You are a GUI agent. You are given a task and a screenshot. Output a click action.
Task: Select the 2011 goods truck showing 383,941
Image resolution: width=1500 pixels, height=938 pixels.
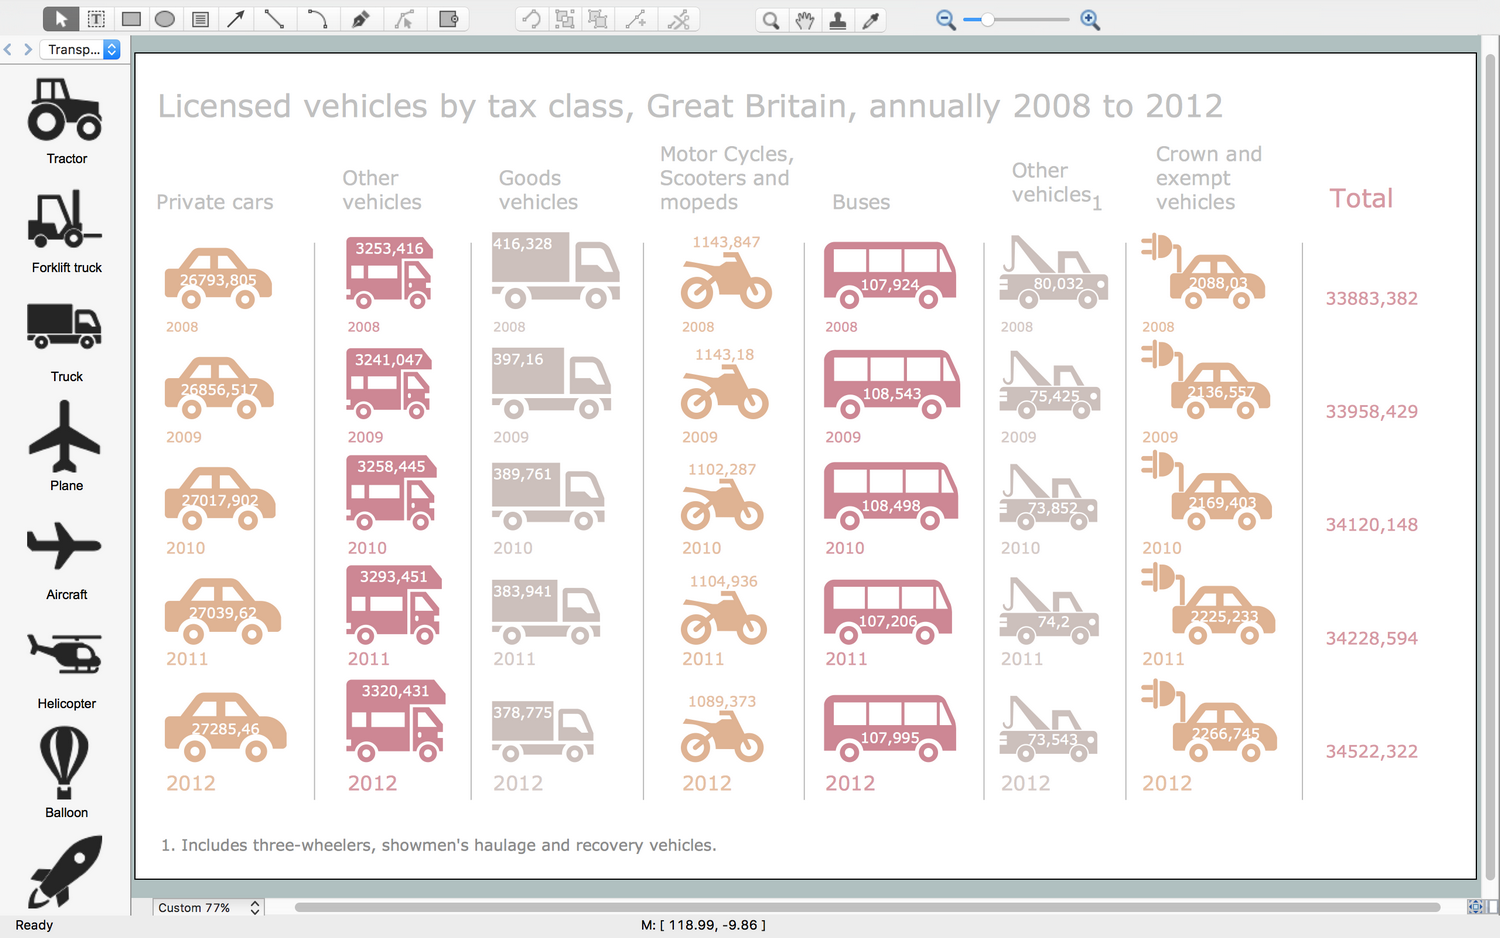546,611
